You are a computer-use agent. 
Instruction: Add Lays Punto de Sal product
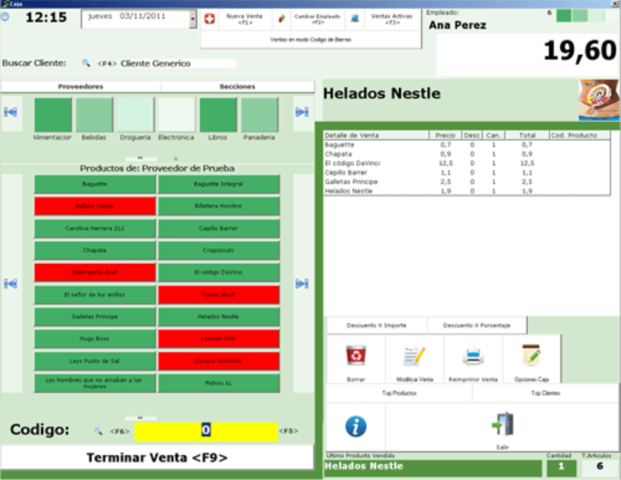95,361
